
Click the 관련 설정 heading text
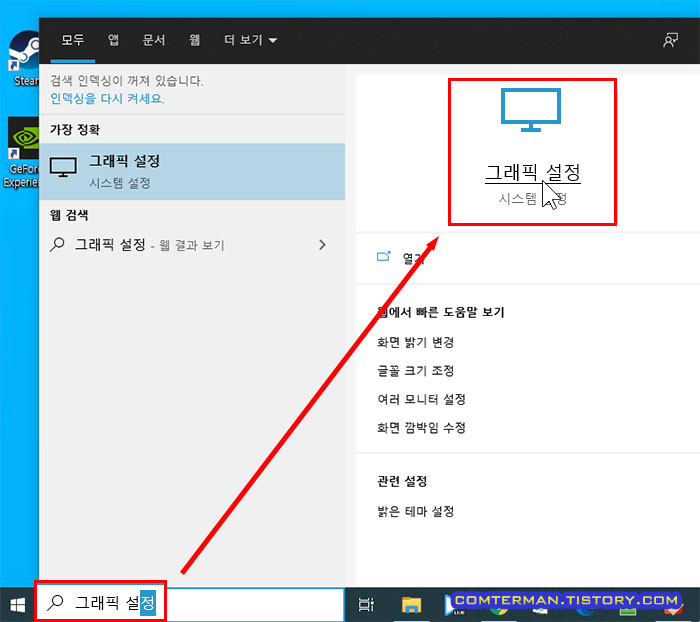click(402, 481)
